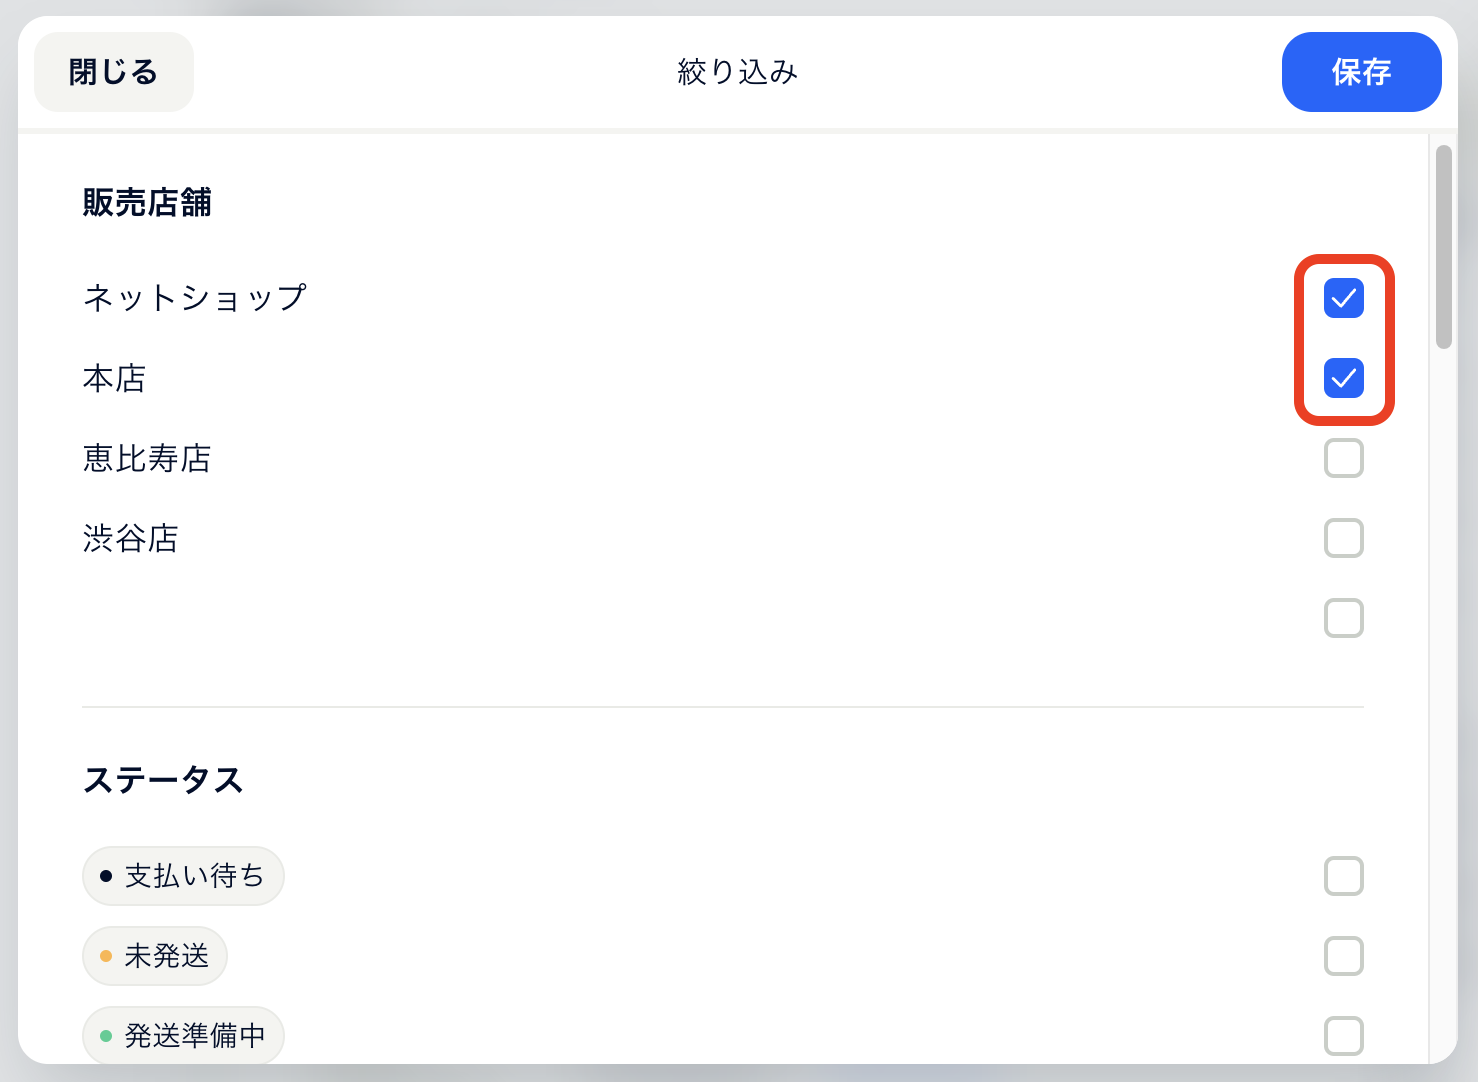Click the 閉じる button
1478x1082 pixels.
coord(113,72)
